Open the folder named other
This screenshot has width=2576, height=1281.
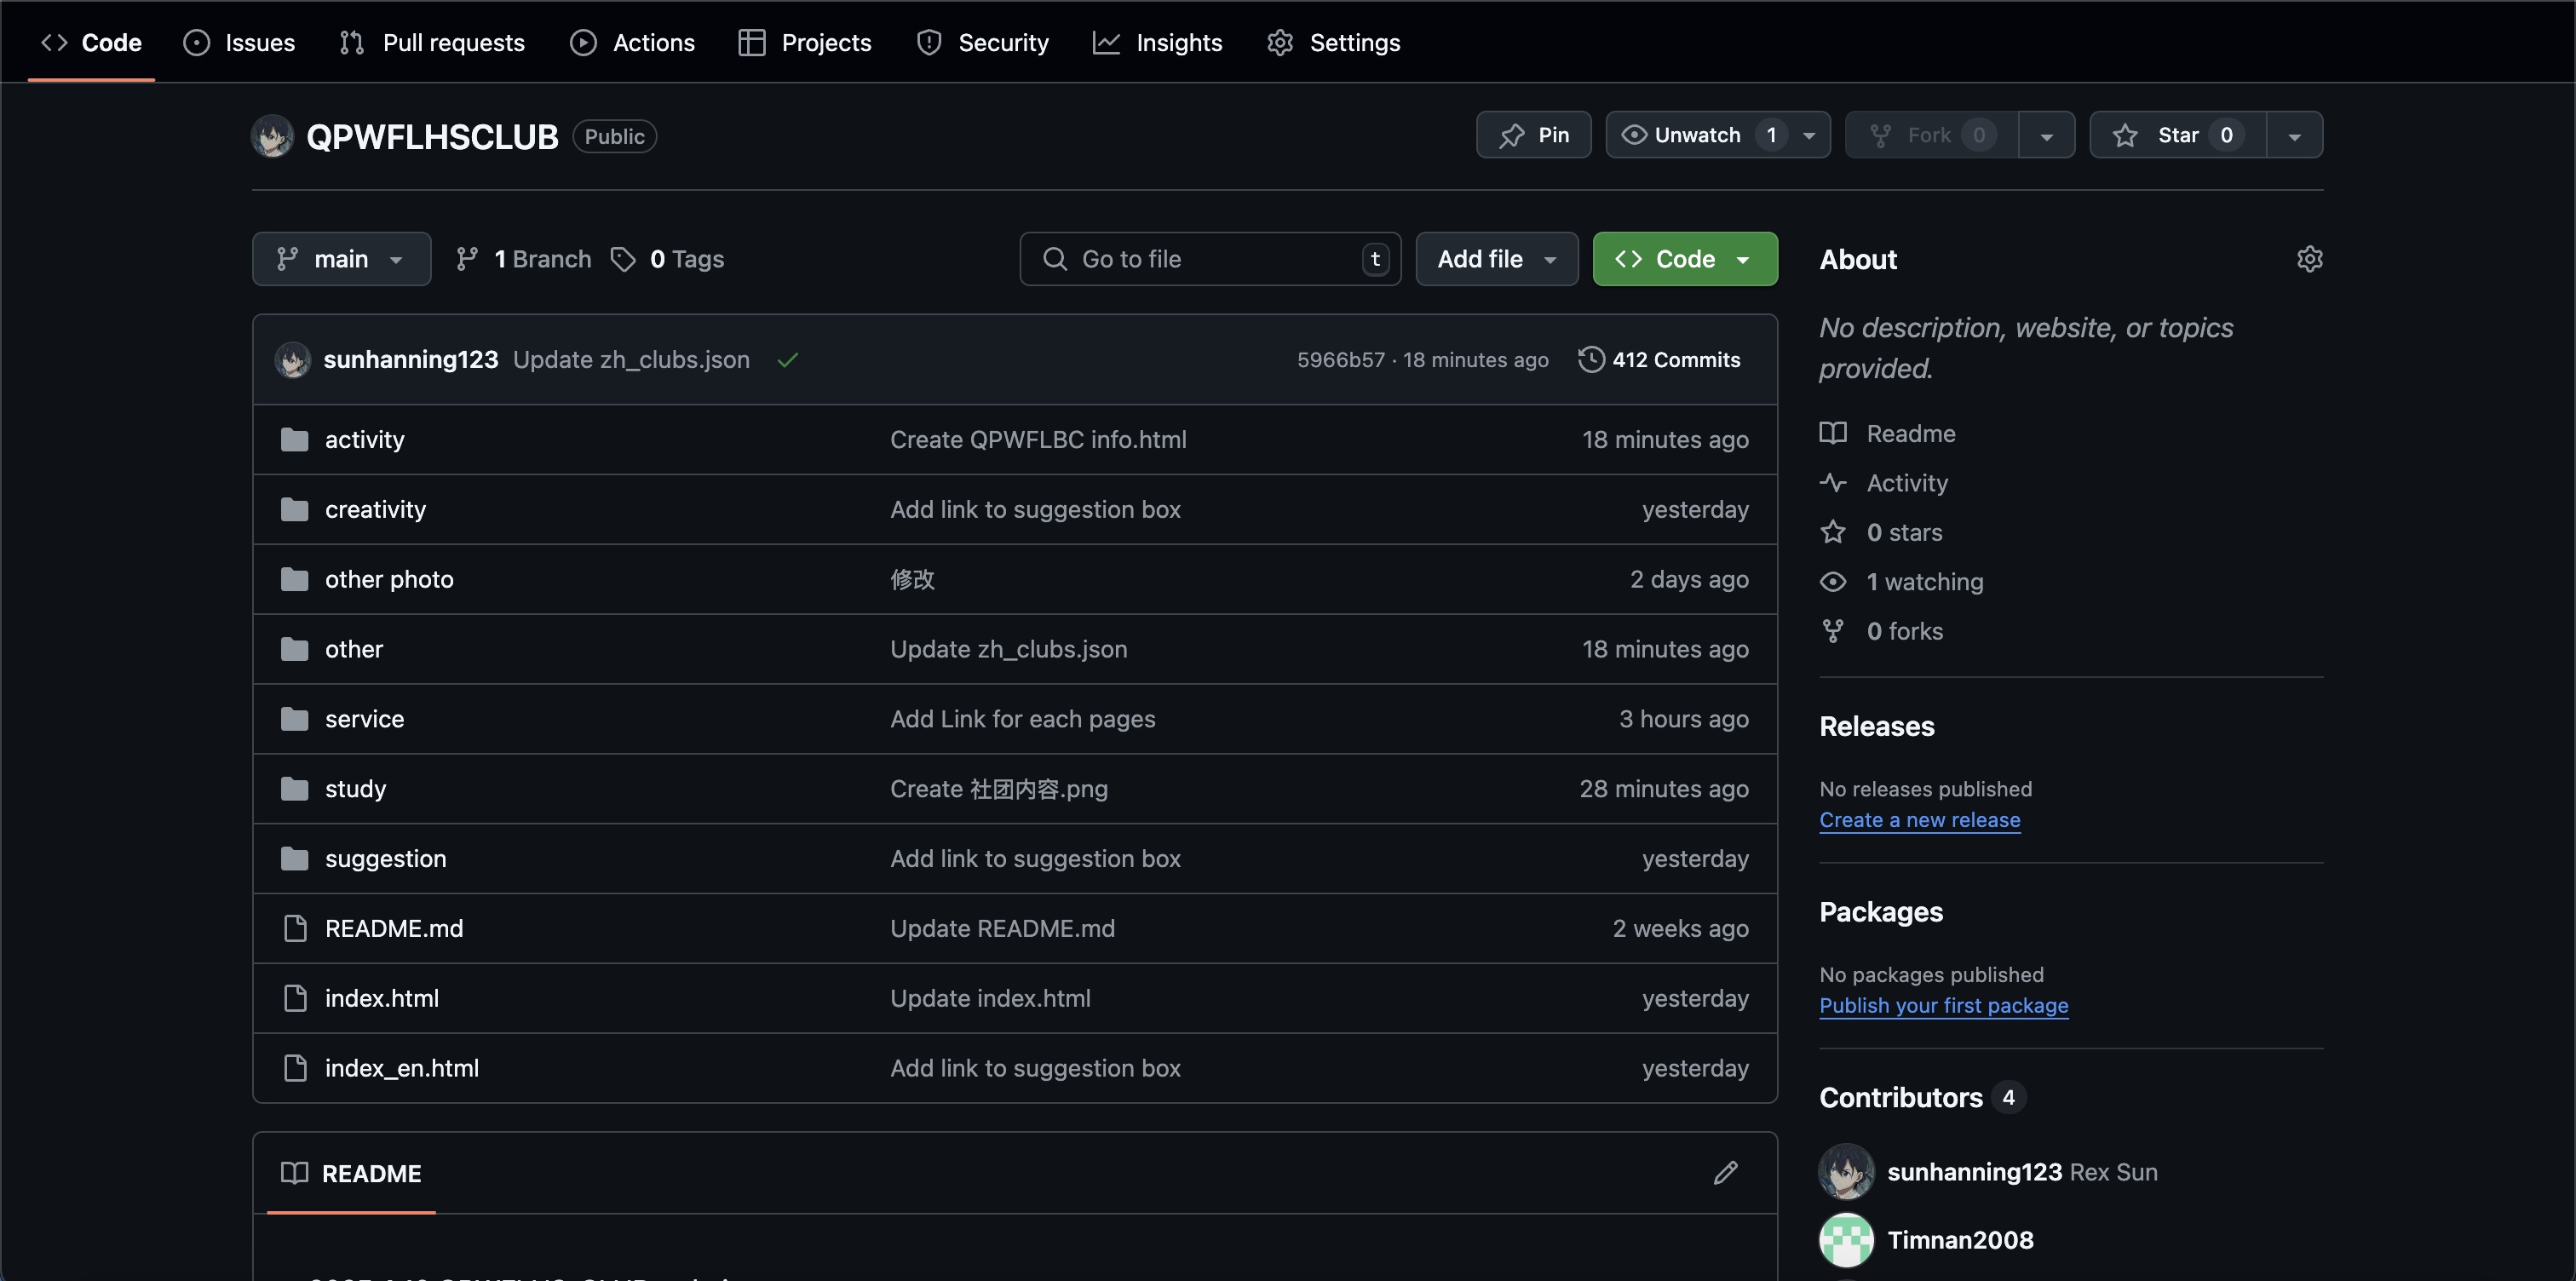pyautogui.click(x=354, y=650)
